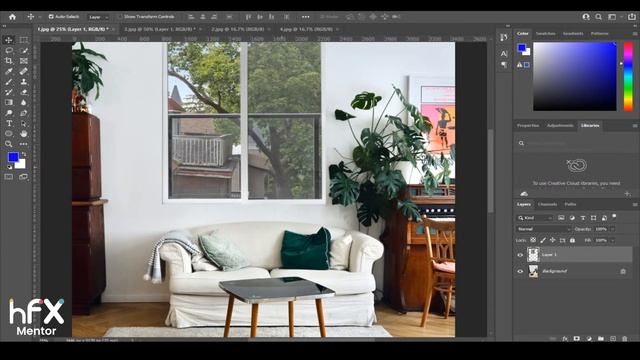Screen dimensions: 640x360
Task: Open the Opacity slider dropdown arrow
Action: click(612, 229)
